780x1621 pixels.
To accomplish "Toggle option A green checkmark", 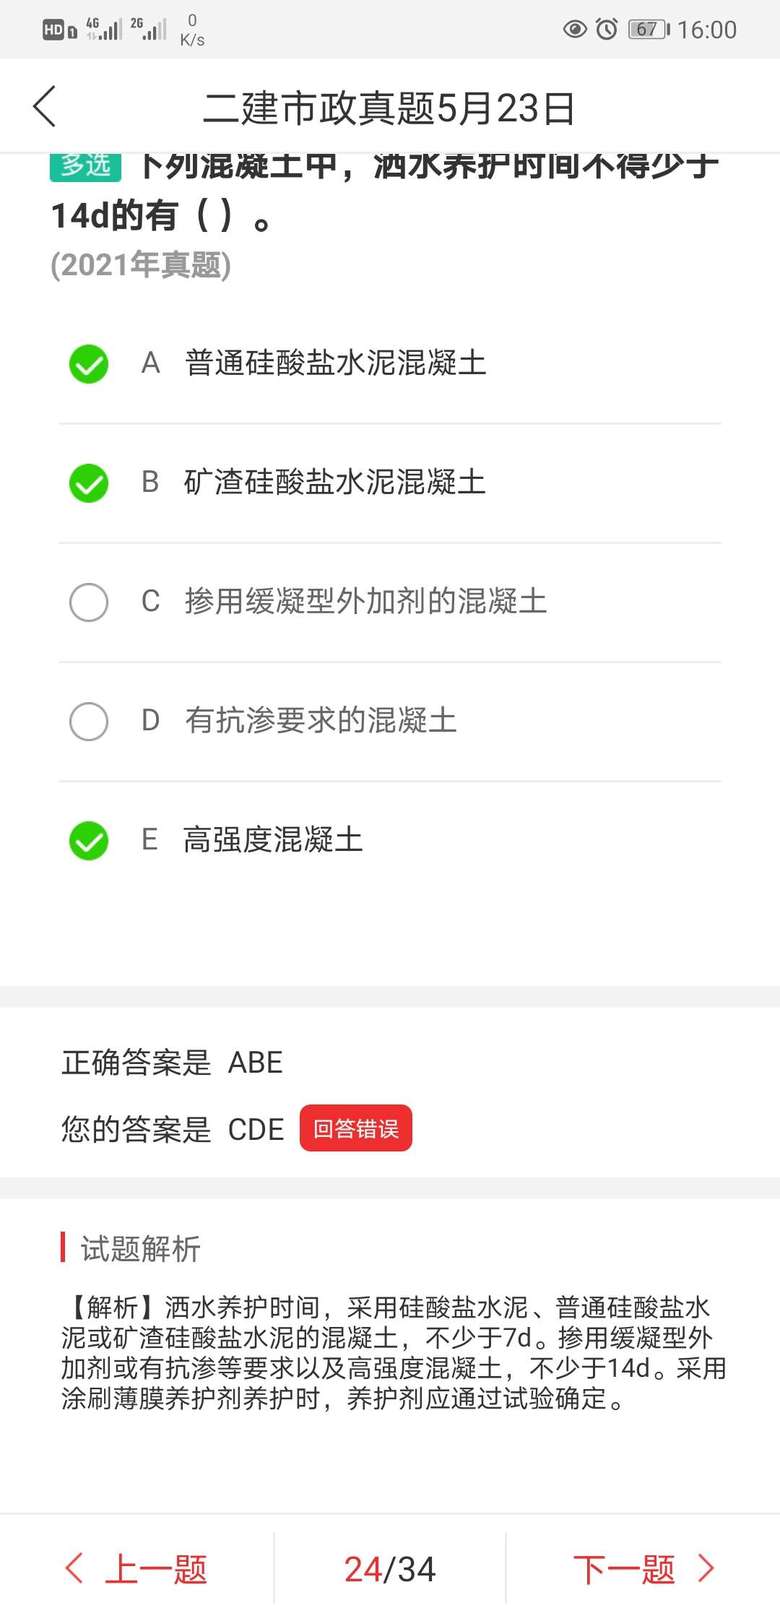I will coord(89,363).
